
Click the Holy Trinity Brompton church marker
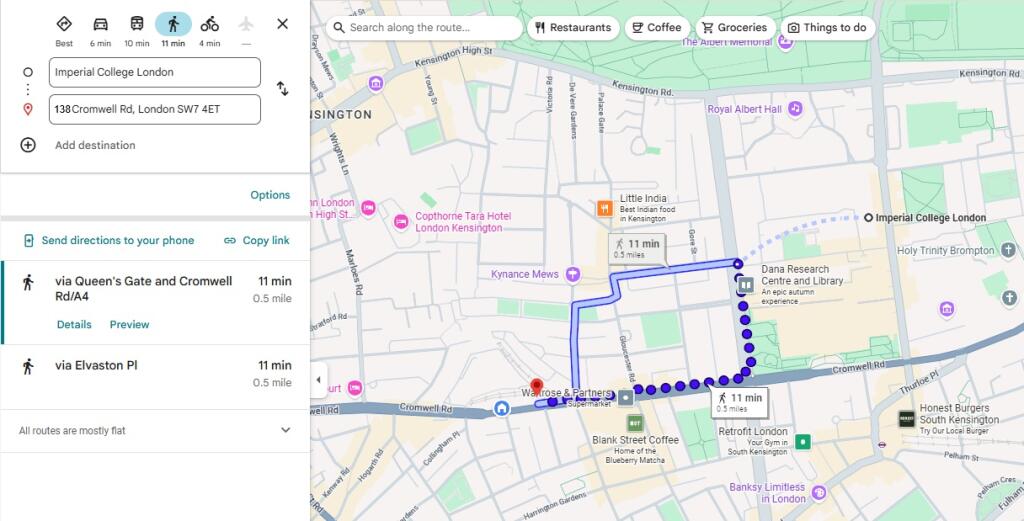tap(1008, 250)
